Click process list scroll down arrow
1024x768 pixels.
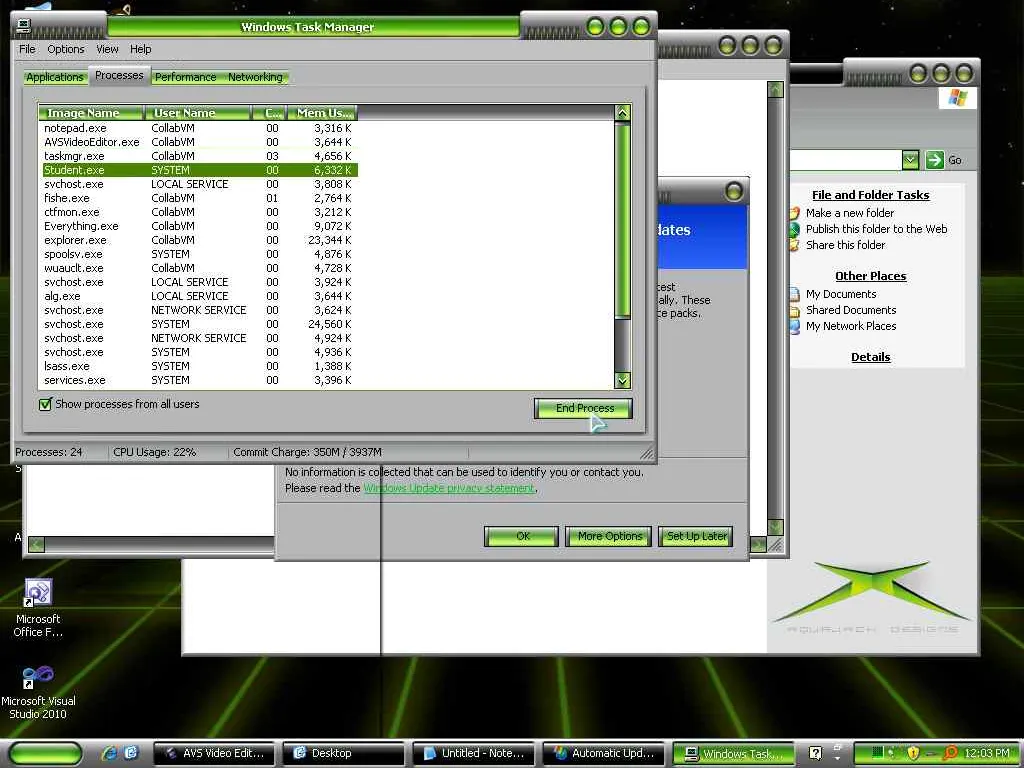pos(622,379)
